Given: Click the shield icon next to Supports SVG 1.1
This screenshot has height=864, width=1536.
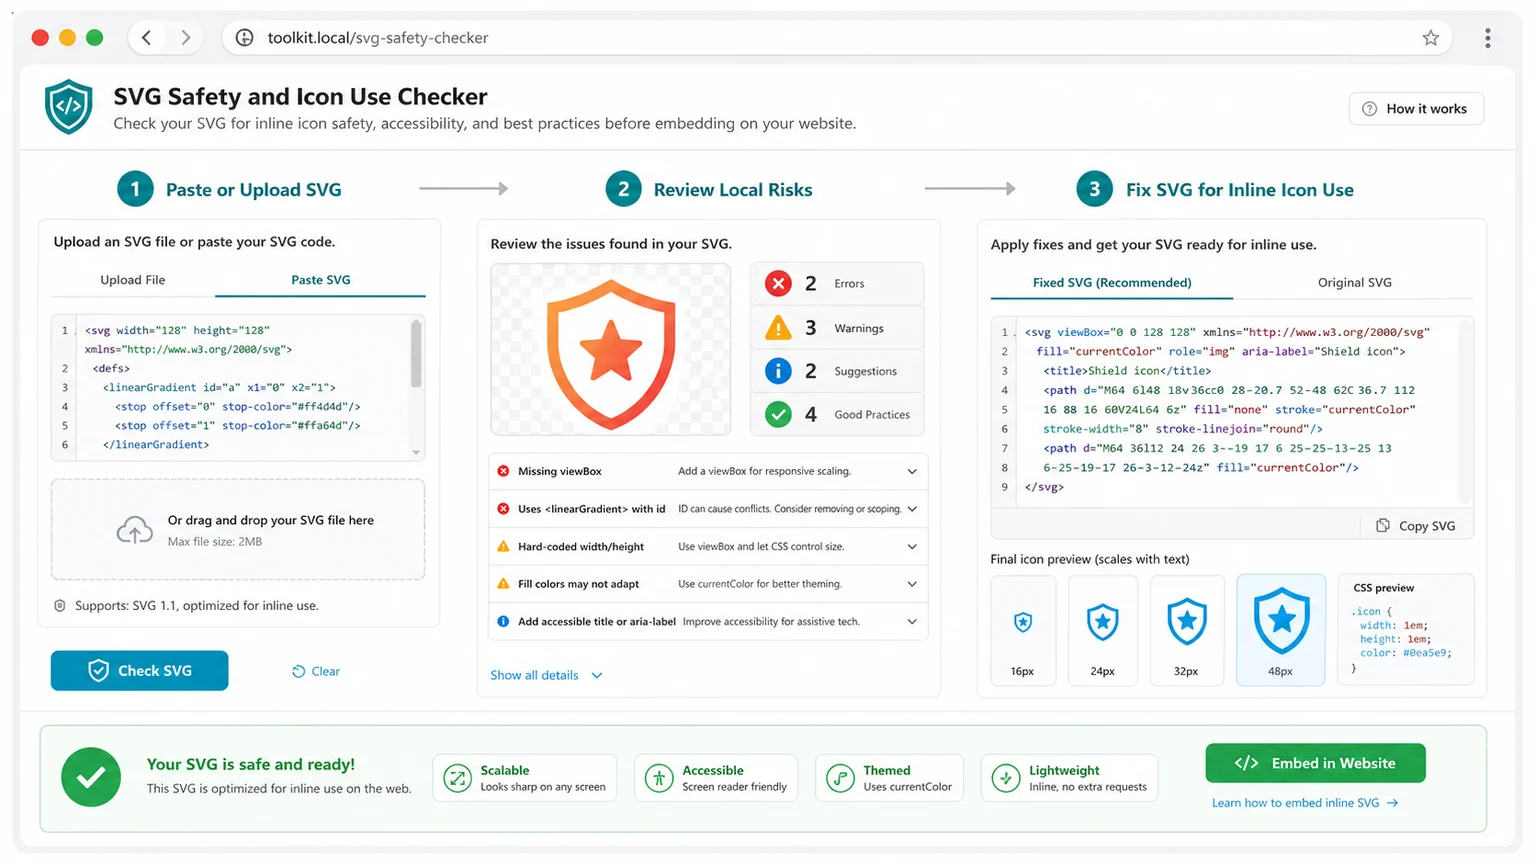Looking at the screenshot, I should (x=60, y=606).
